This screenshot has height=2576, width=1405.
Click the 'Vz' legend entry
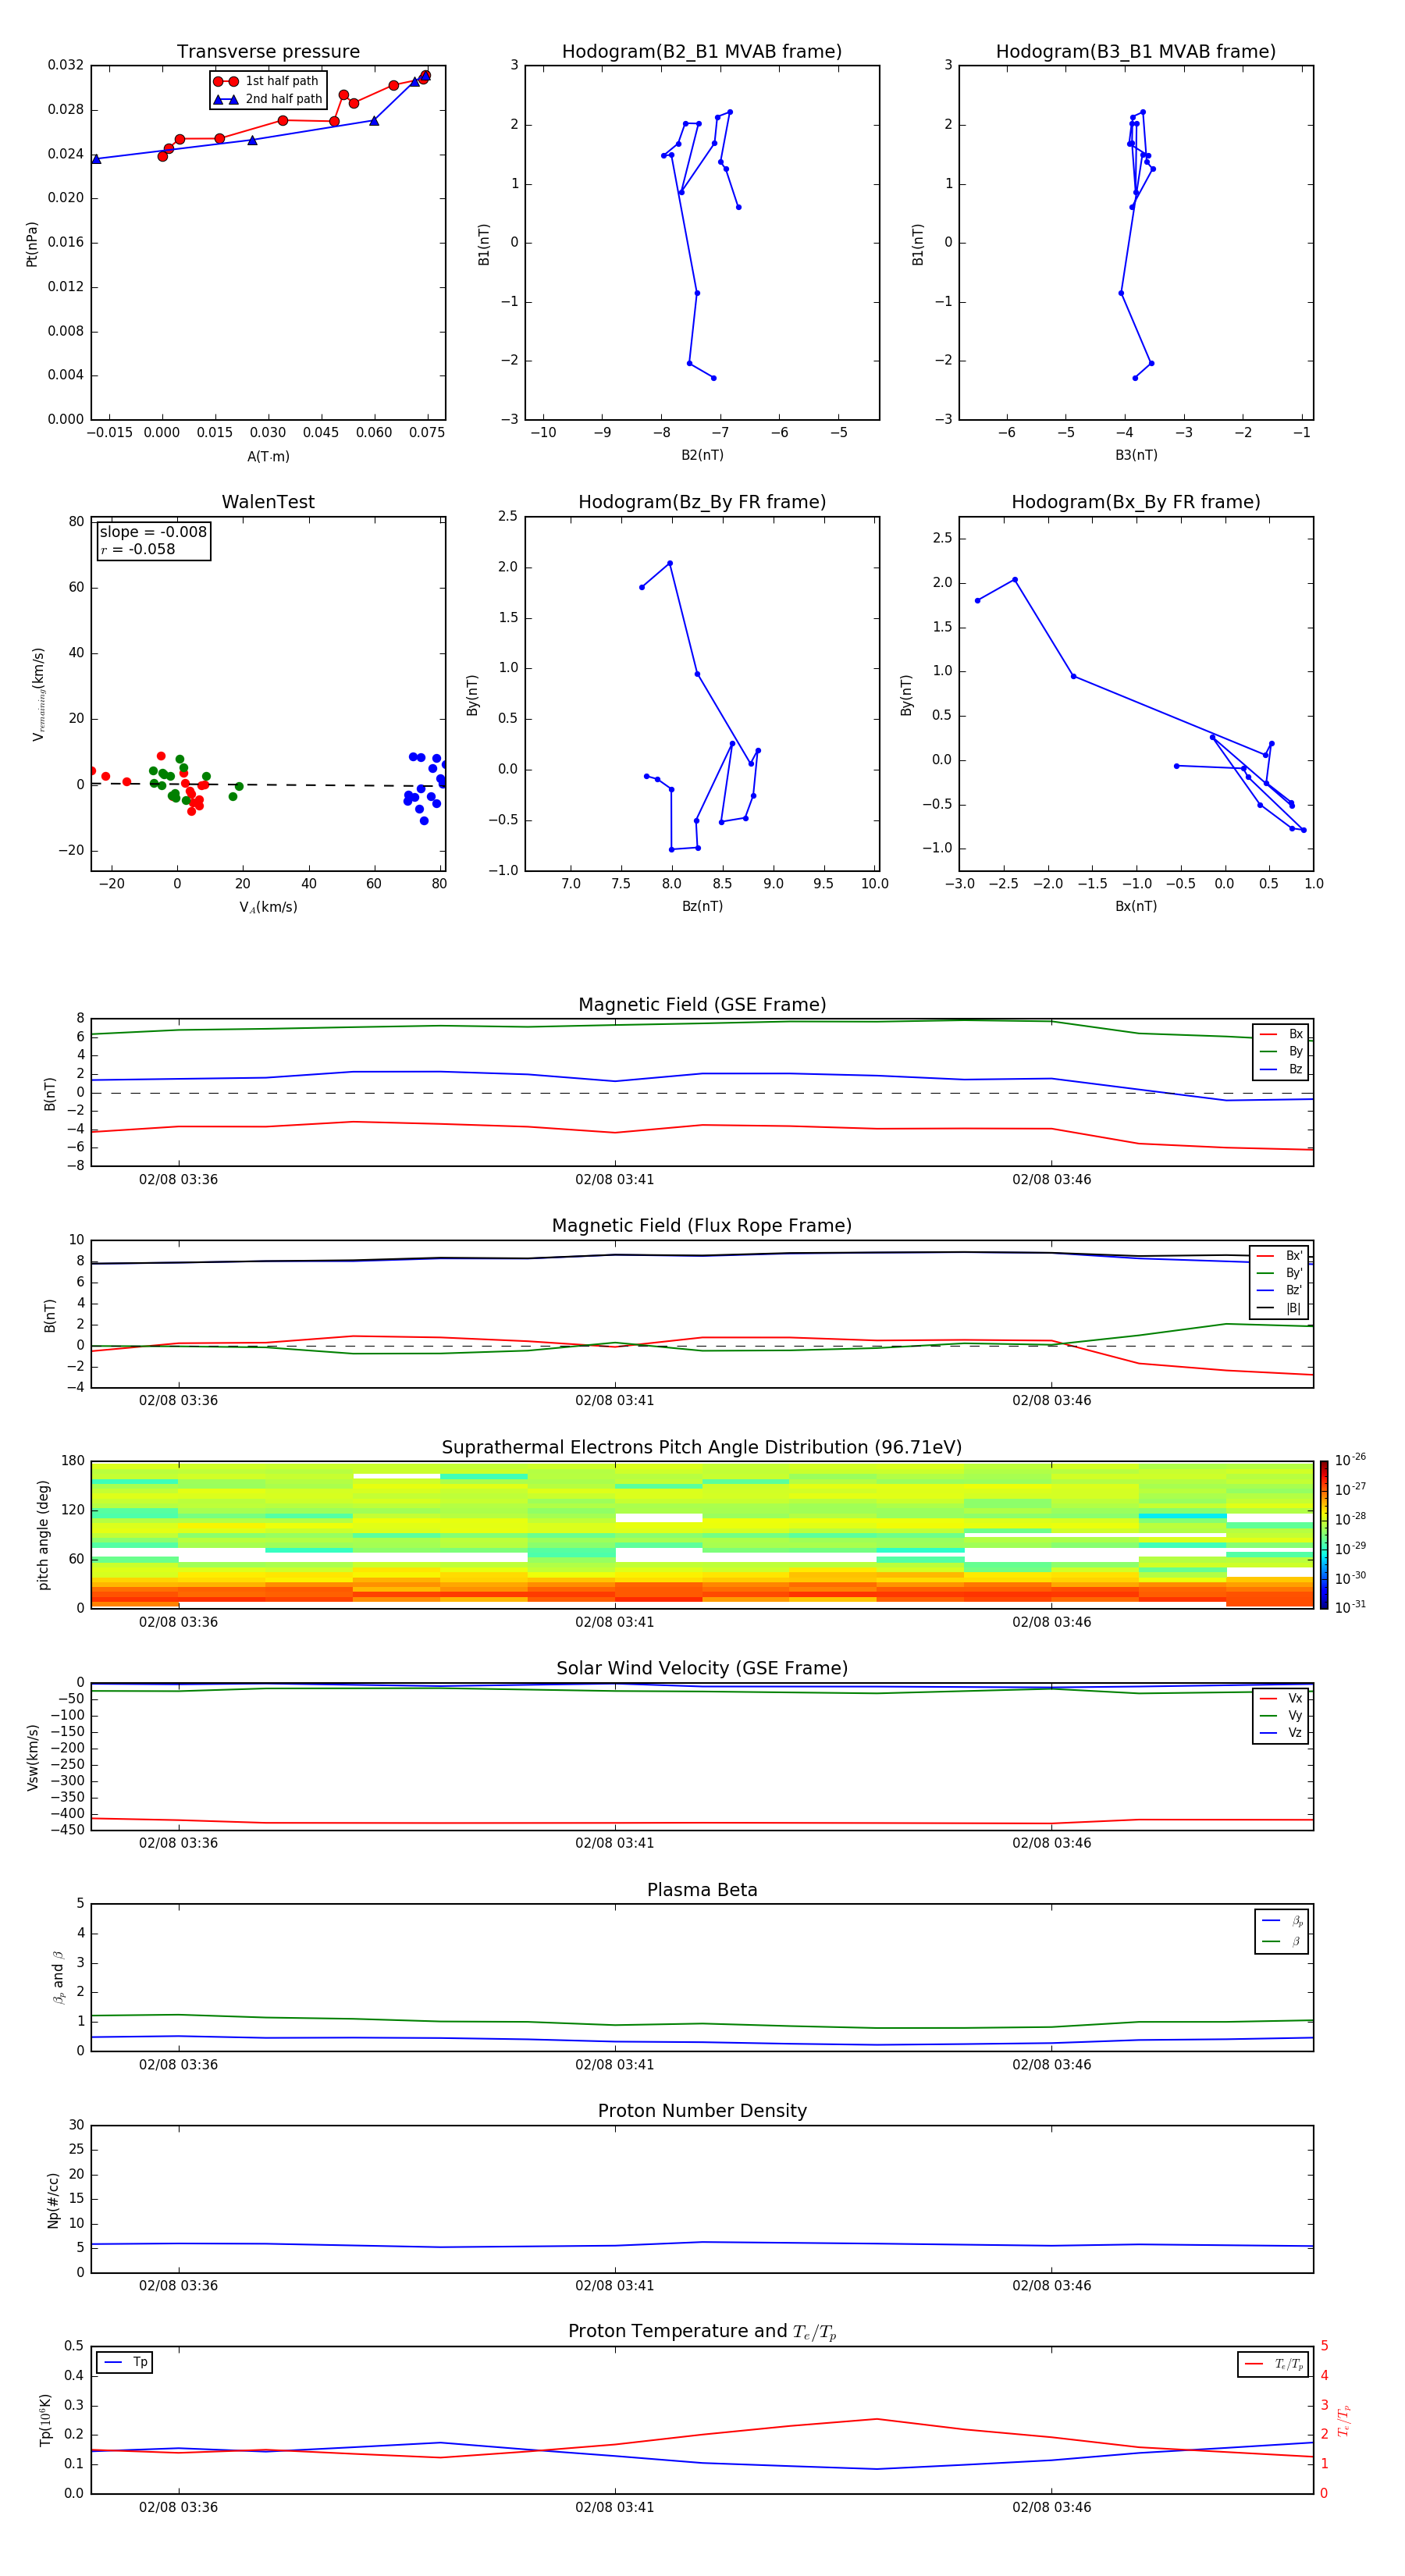coord(1281,1733)
